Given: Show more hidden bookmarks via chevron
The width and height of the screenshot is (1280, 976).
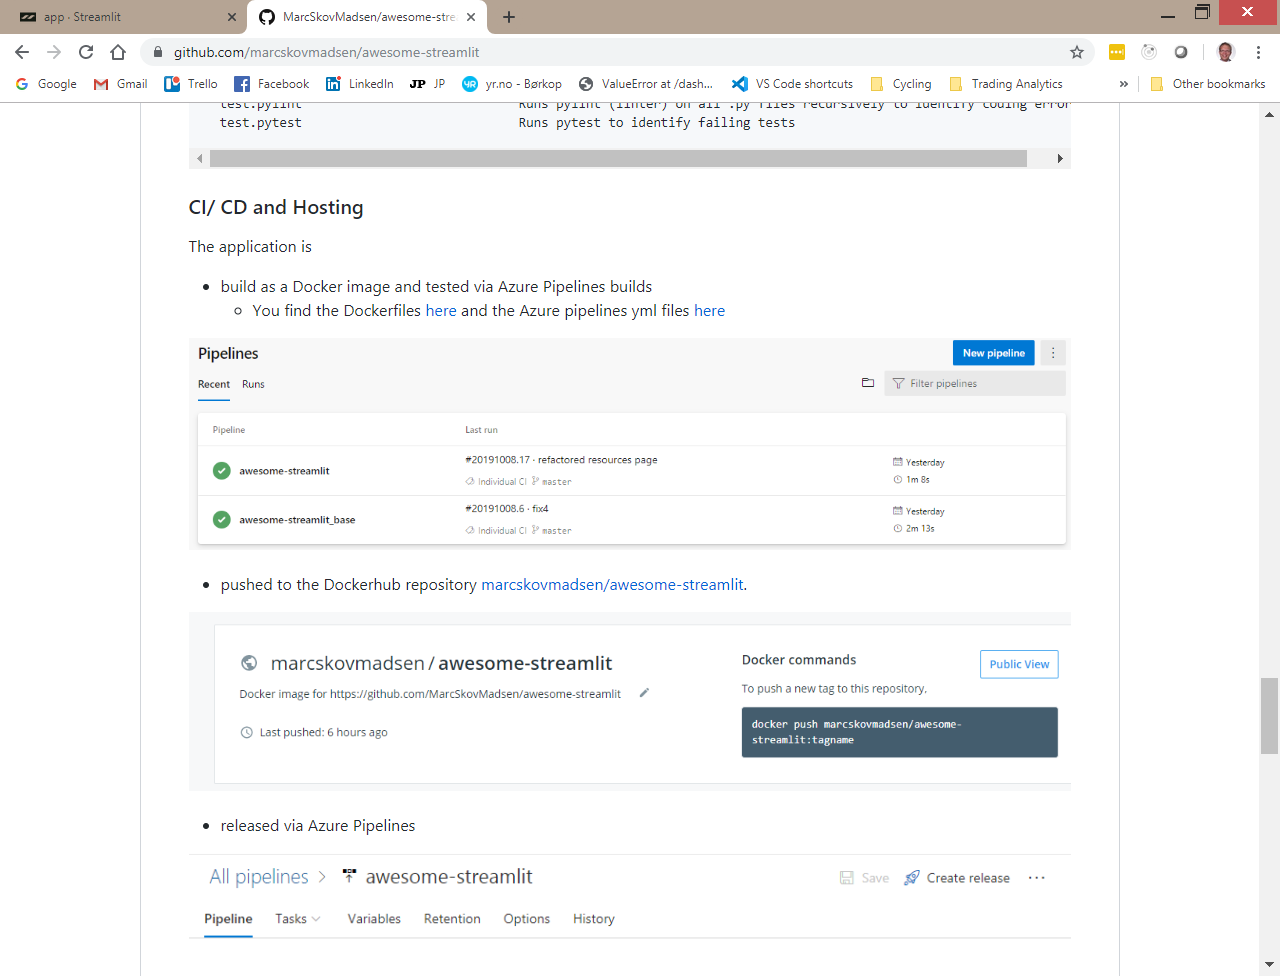Looking at the screenshot, I should (x=1123, y=84).
